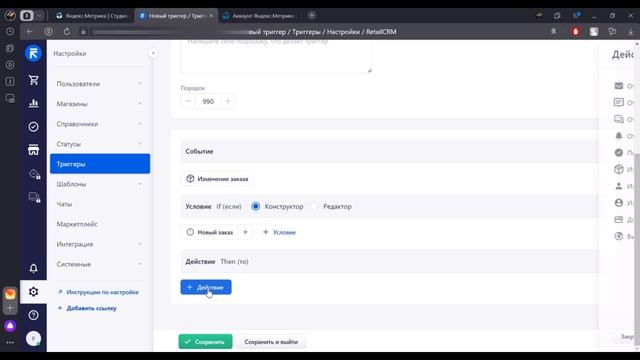
Task: Select the message note action icon
Action: [x=619, y=102]
